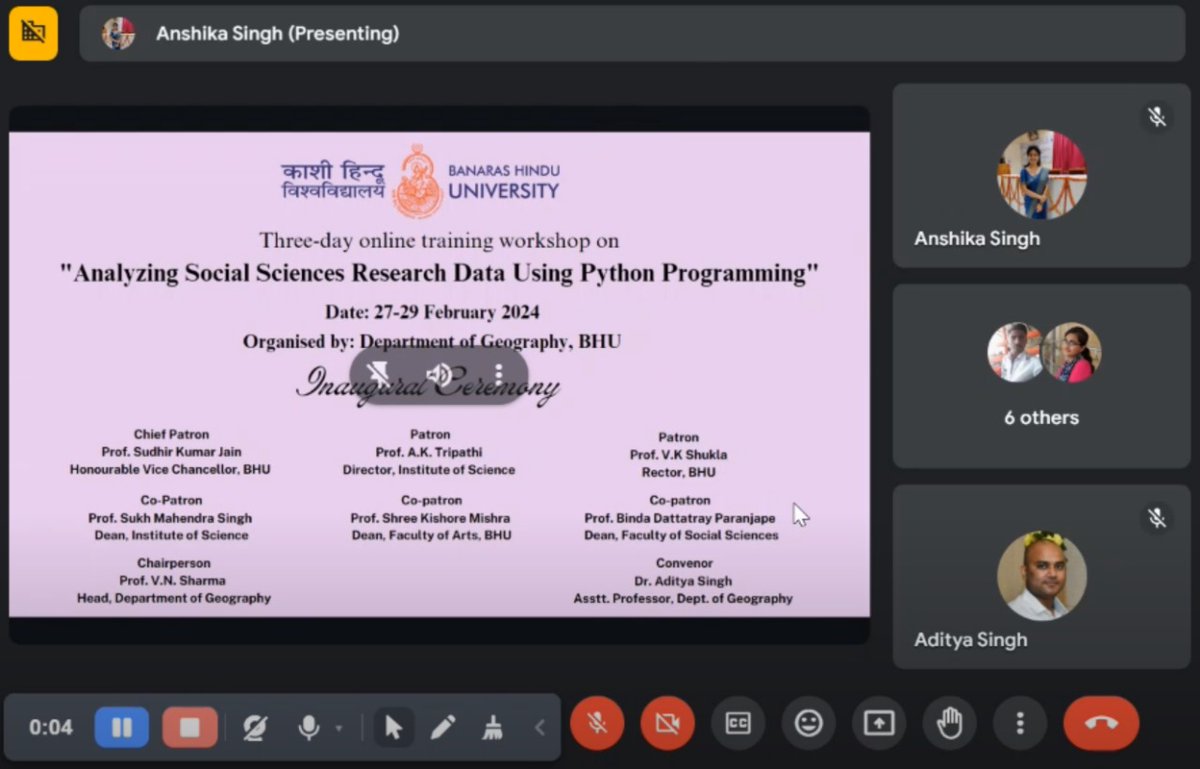1200x769 pixels.
Task: Stop the screen recording
Action: pos(190,727)
